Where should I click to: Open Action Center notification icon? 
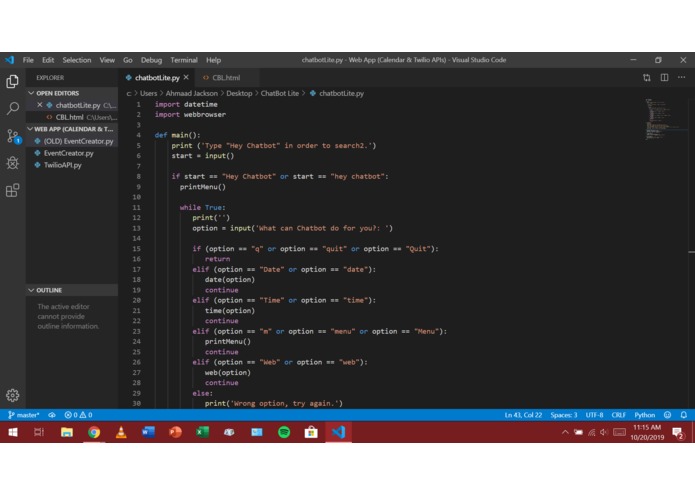[x=678, y=432]
